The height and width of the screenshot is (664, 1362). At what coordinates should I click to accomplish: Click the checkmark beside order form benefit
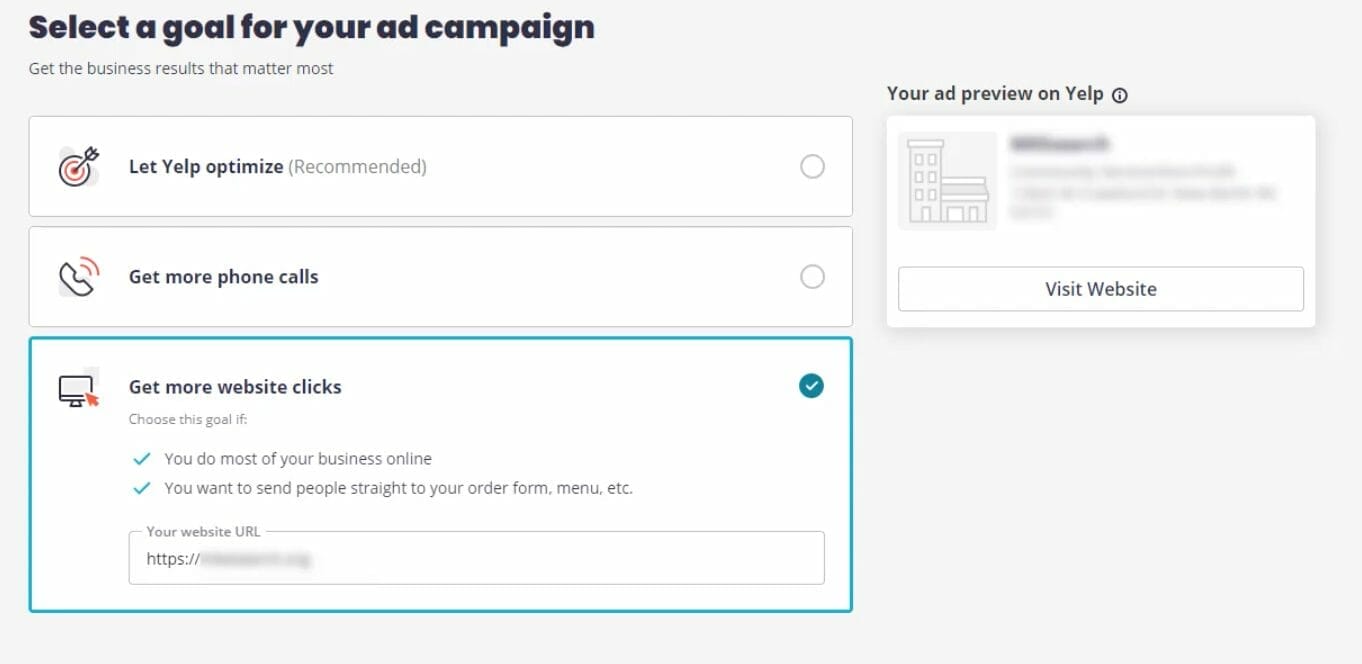pyautogui.click(x=143, y=488)
